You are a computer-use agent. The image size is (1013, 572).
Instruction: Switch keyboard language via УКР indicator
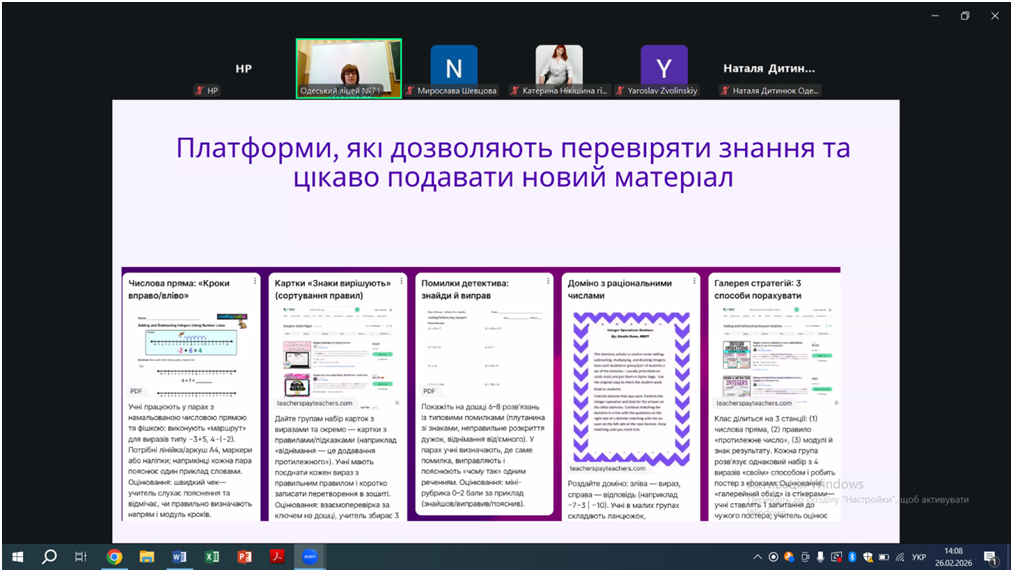919,557
